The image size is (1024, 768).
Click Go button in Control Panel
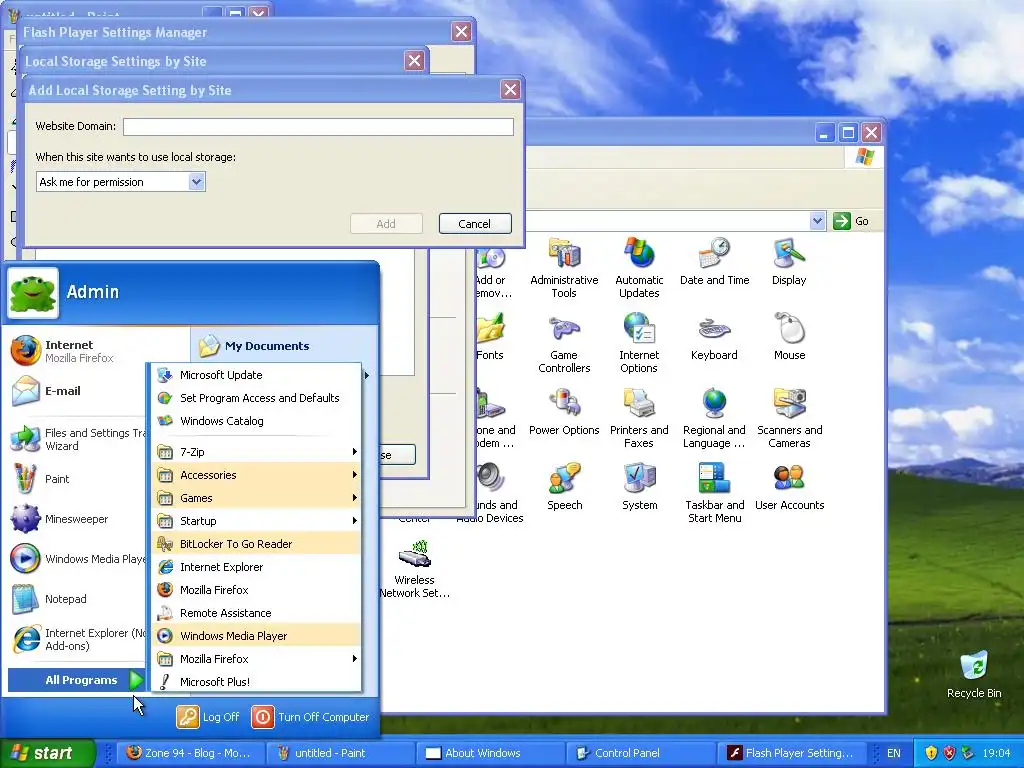click(x=851, y=221)
